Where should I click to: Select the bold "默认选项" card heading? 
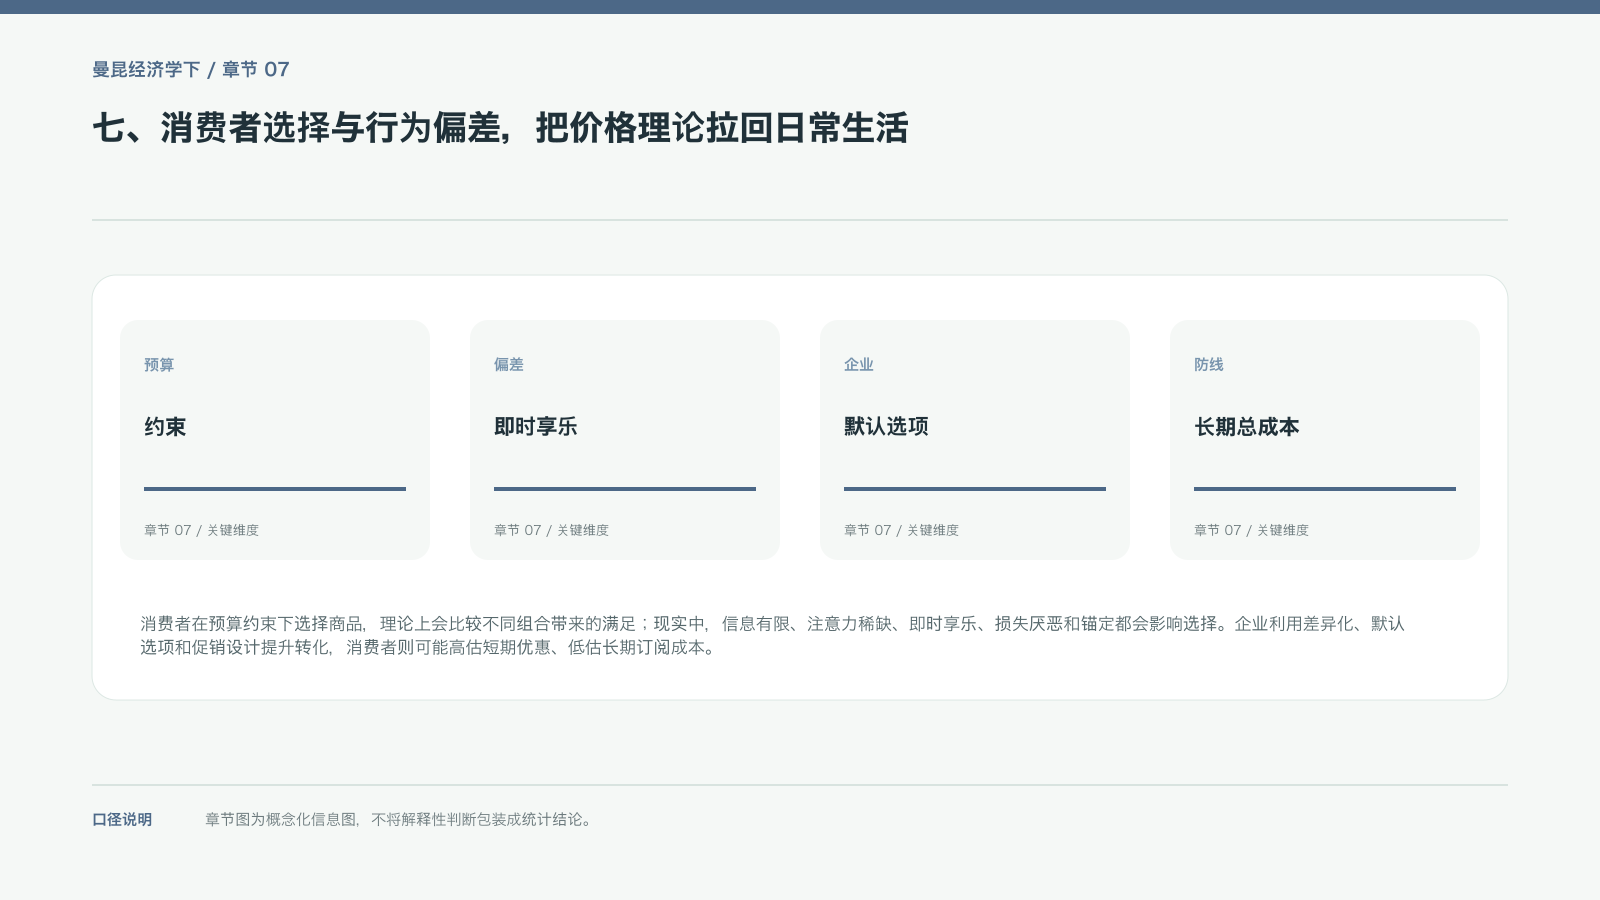pos(886,427)
